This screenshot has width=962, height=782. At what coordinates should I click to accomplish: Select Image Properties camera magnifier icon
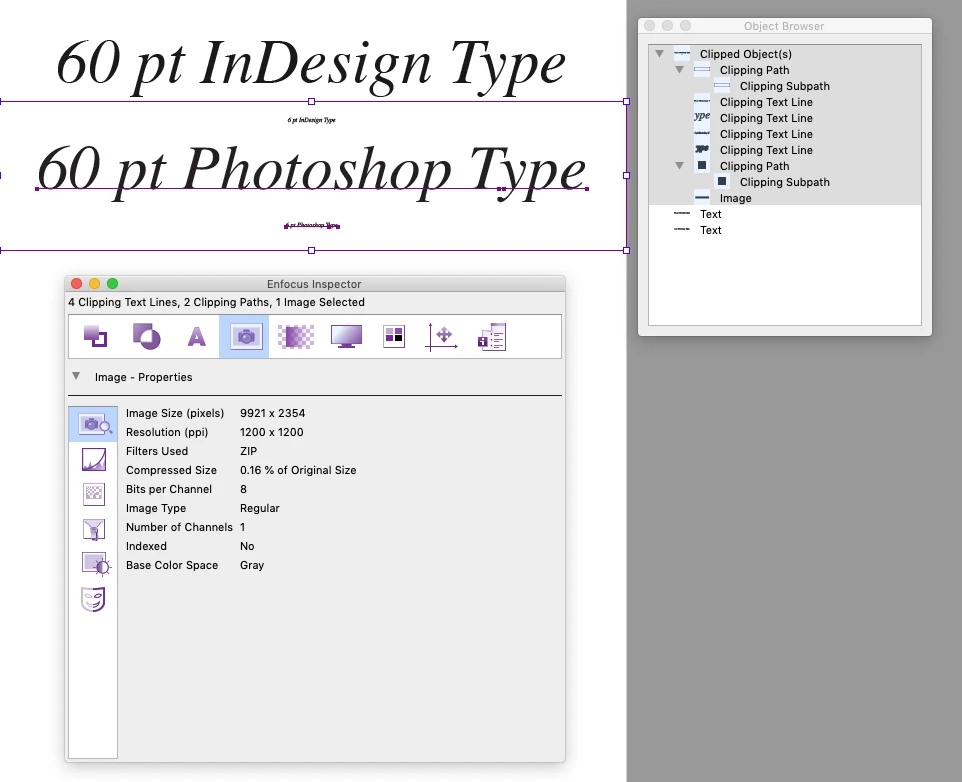tap(93, 424)
